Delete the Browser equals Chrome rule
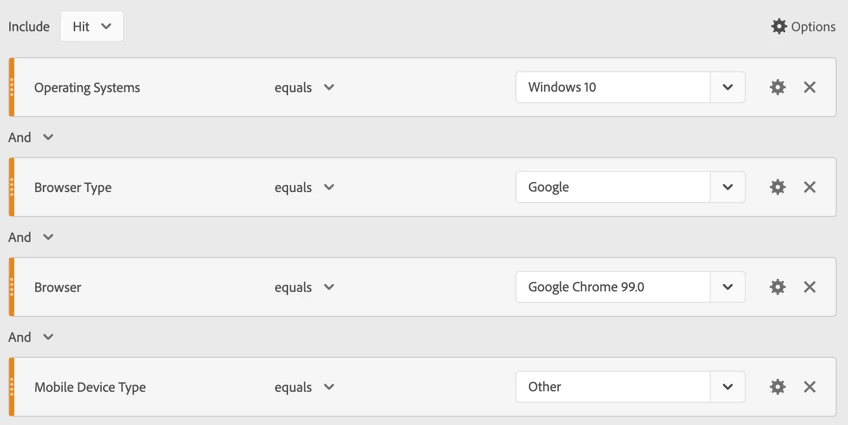This screenshot has width=848, height=425. point(810,287)
